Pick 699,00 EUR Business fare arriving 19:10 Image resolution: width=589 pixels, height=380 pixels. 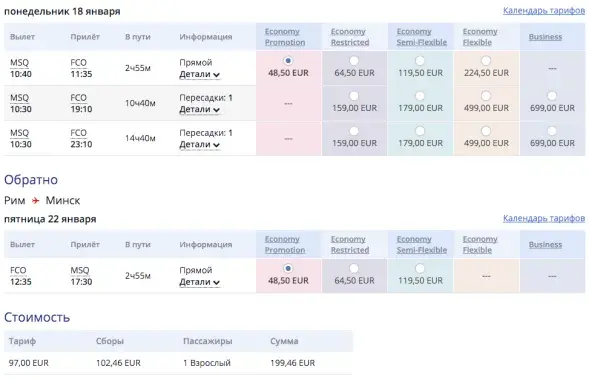click(x=552, y=96)
